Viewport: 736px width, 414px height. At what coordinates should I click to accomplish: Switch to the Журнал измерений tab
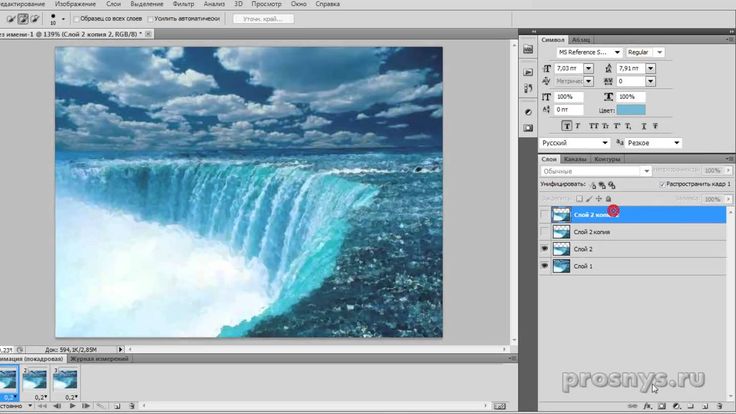(x=99, y=359)
